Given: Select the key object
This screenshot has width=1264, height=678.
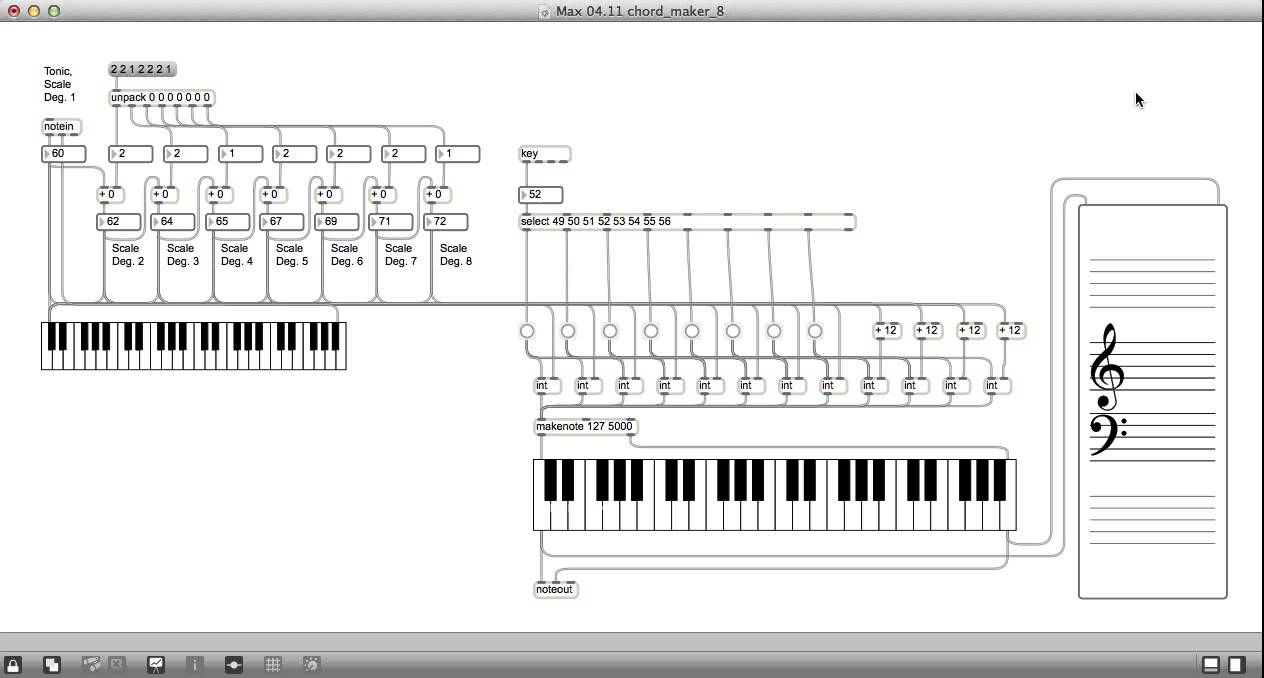Looking at the screenshot, I should coord(545,154).
